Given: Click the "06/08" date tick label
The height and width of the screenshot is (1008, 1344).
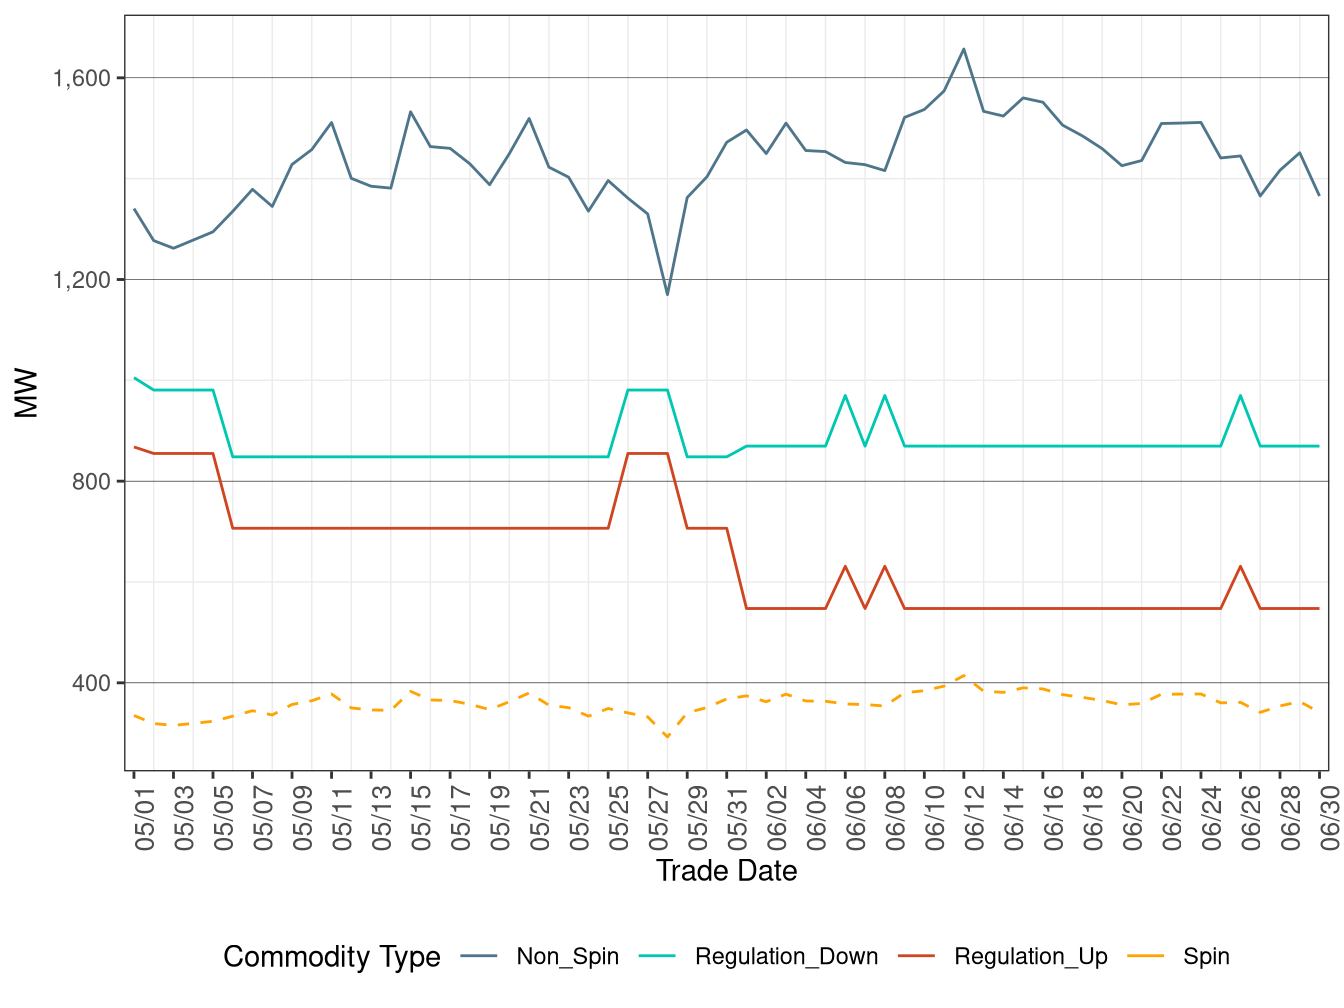Looking at the screenshot, I should point(896,819).
